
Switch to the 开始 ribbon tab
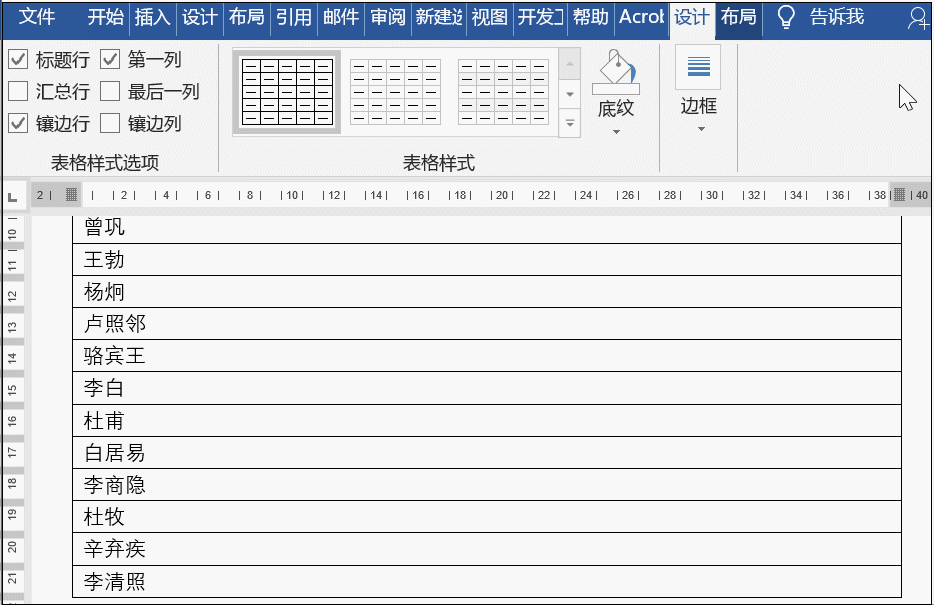104,17
